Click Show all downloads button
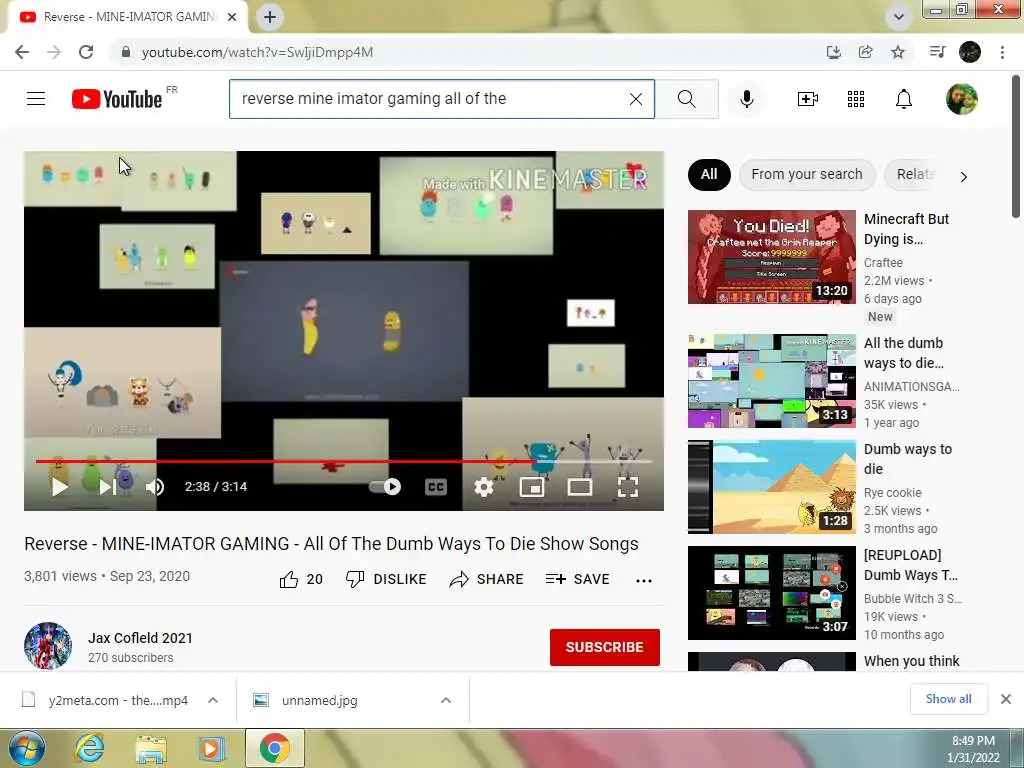This screenshot has height=768, width=1024. [948, 699]
